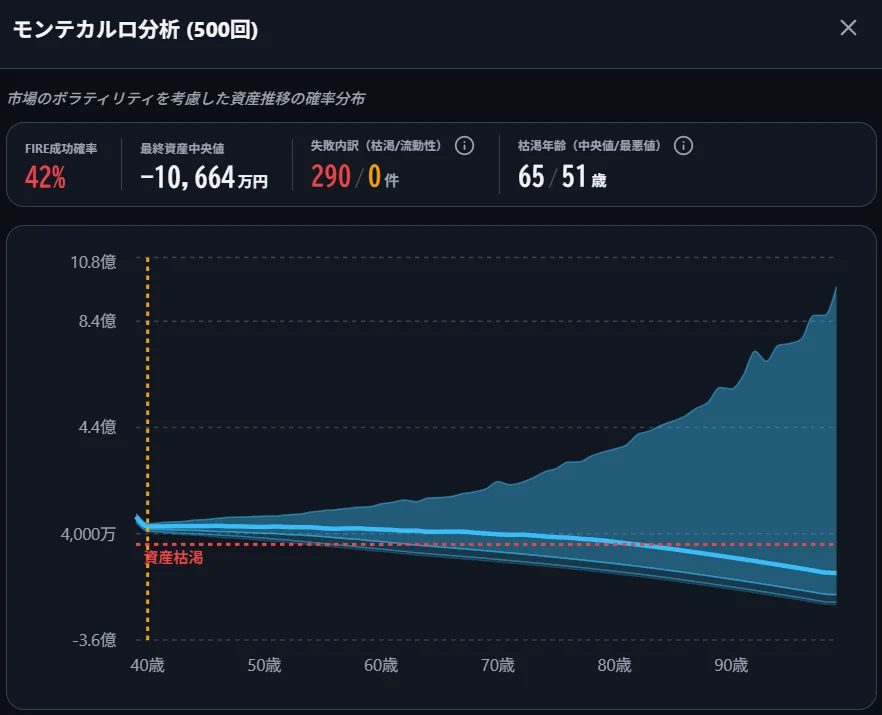Click the 70歳 x-axis label
The height and width of the screenshot is (715, 882).
tap(498, 665)
